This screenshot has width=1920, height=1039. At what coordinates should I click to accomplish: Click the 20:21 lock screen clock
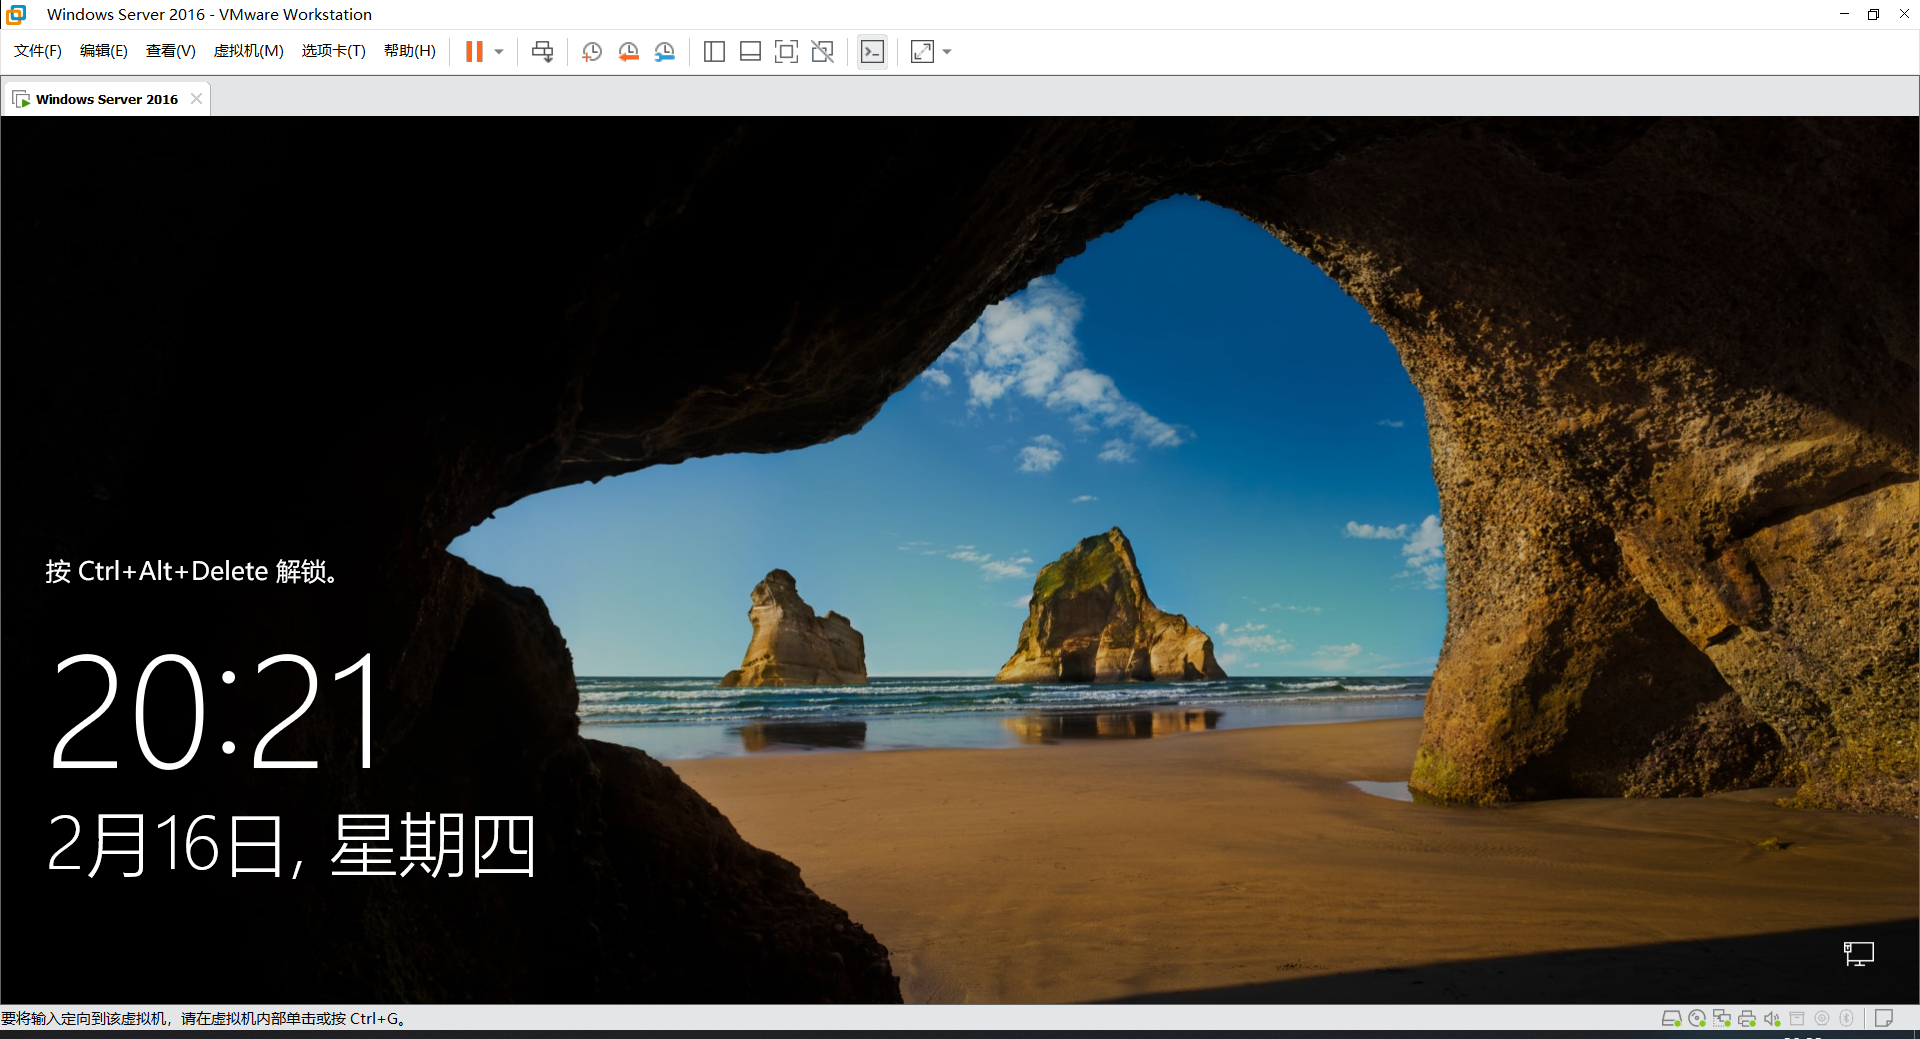coord(215,711)
